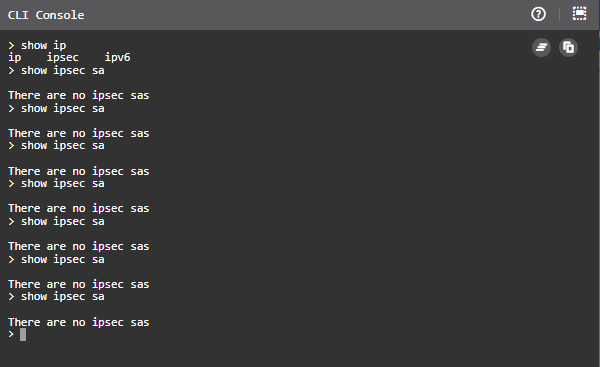Clear the CLI console output
The height and width of the screenshot is (367, 600).
pyautogui.click(x=541, y=47)
